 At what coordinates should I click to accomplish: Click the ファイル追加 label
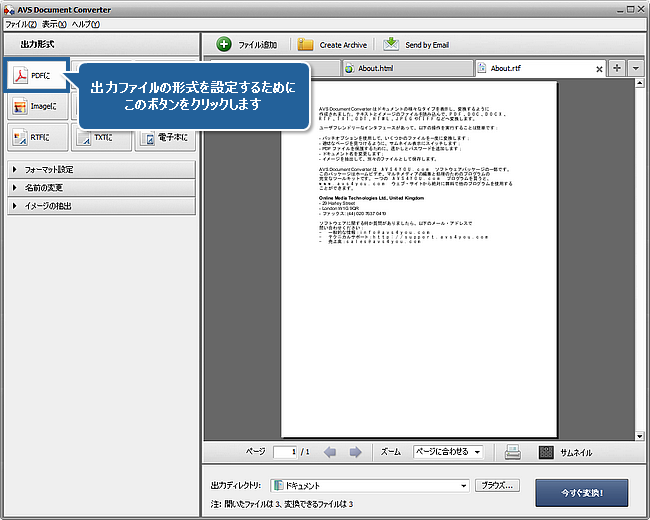257,45
